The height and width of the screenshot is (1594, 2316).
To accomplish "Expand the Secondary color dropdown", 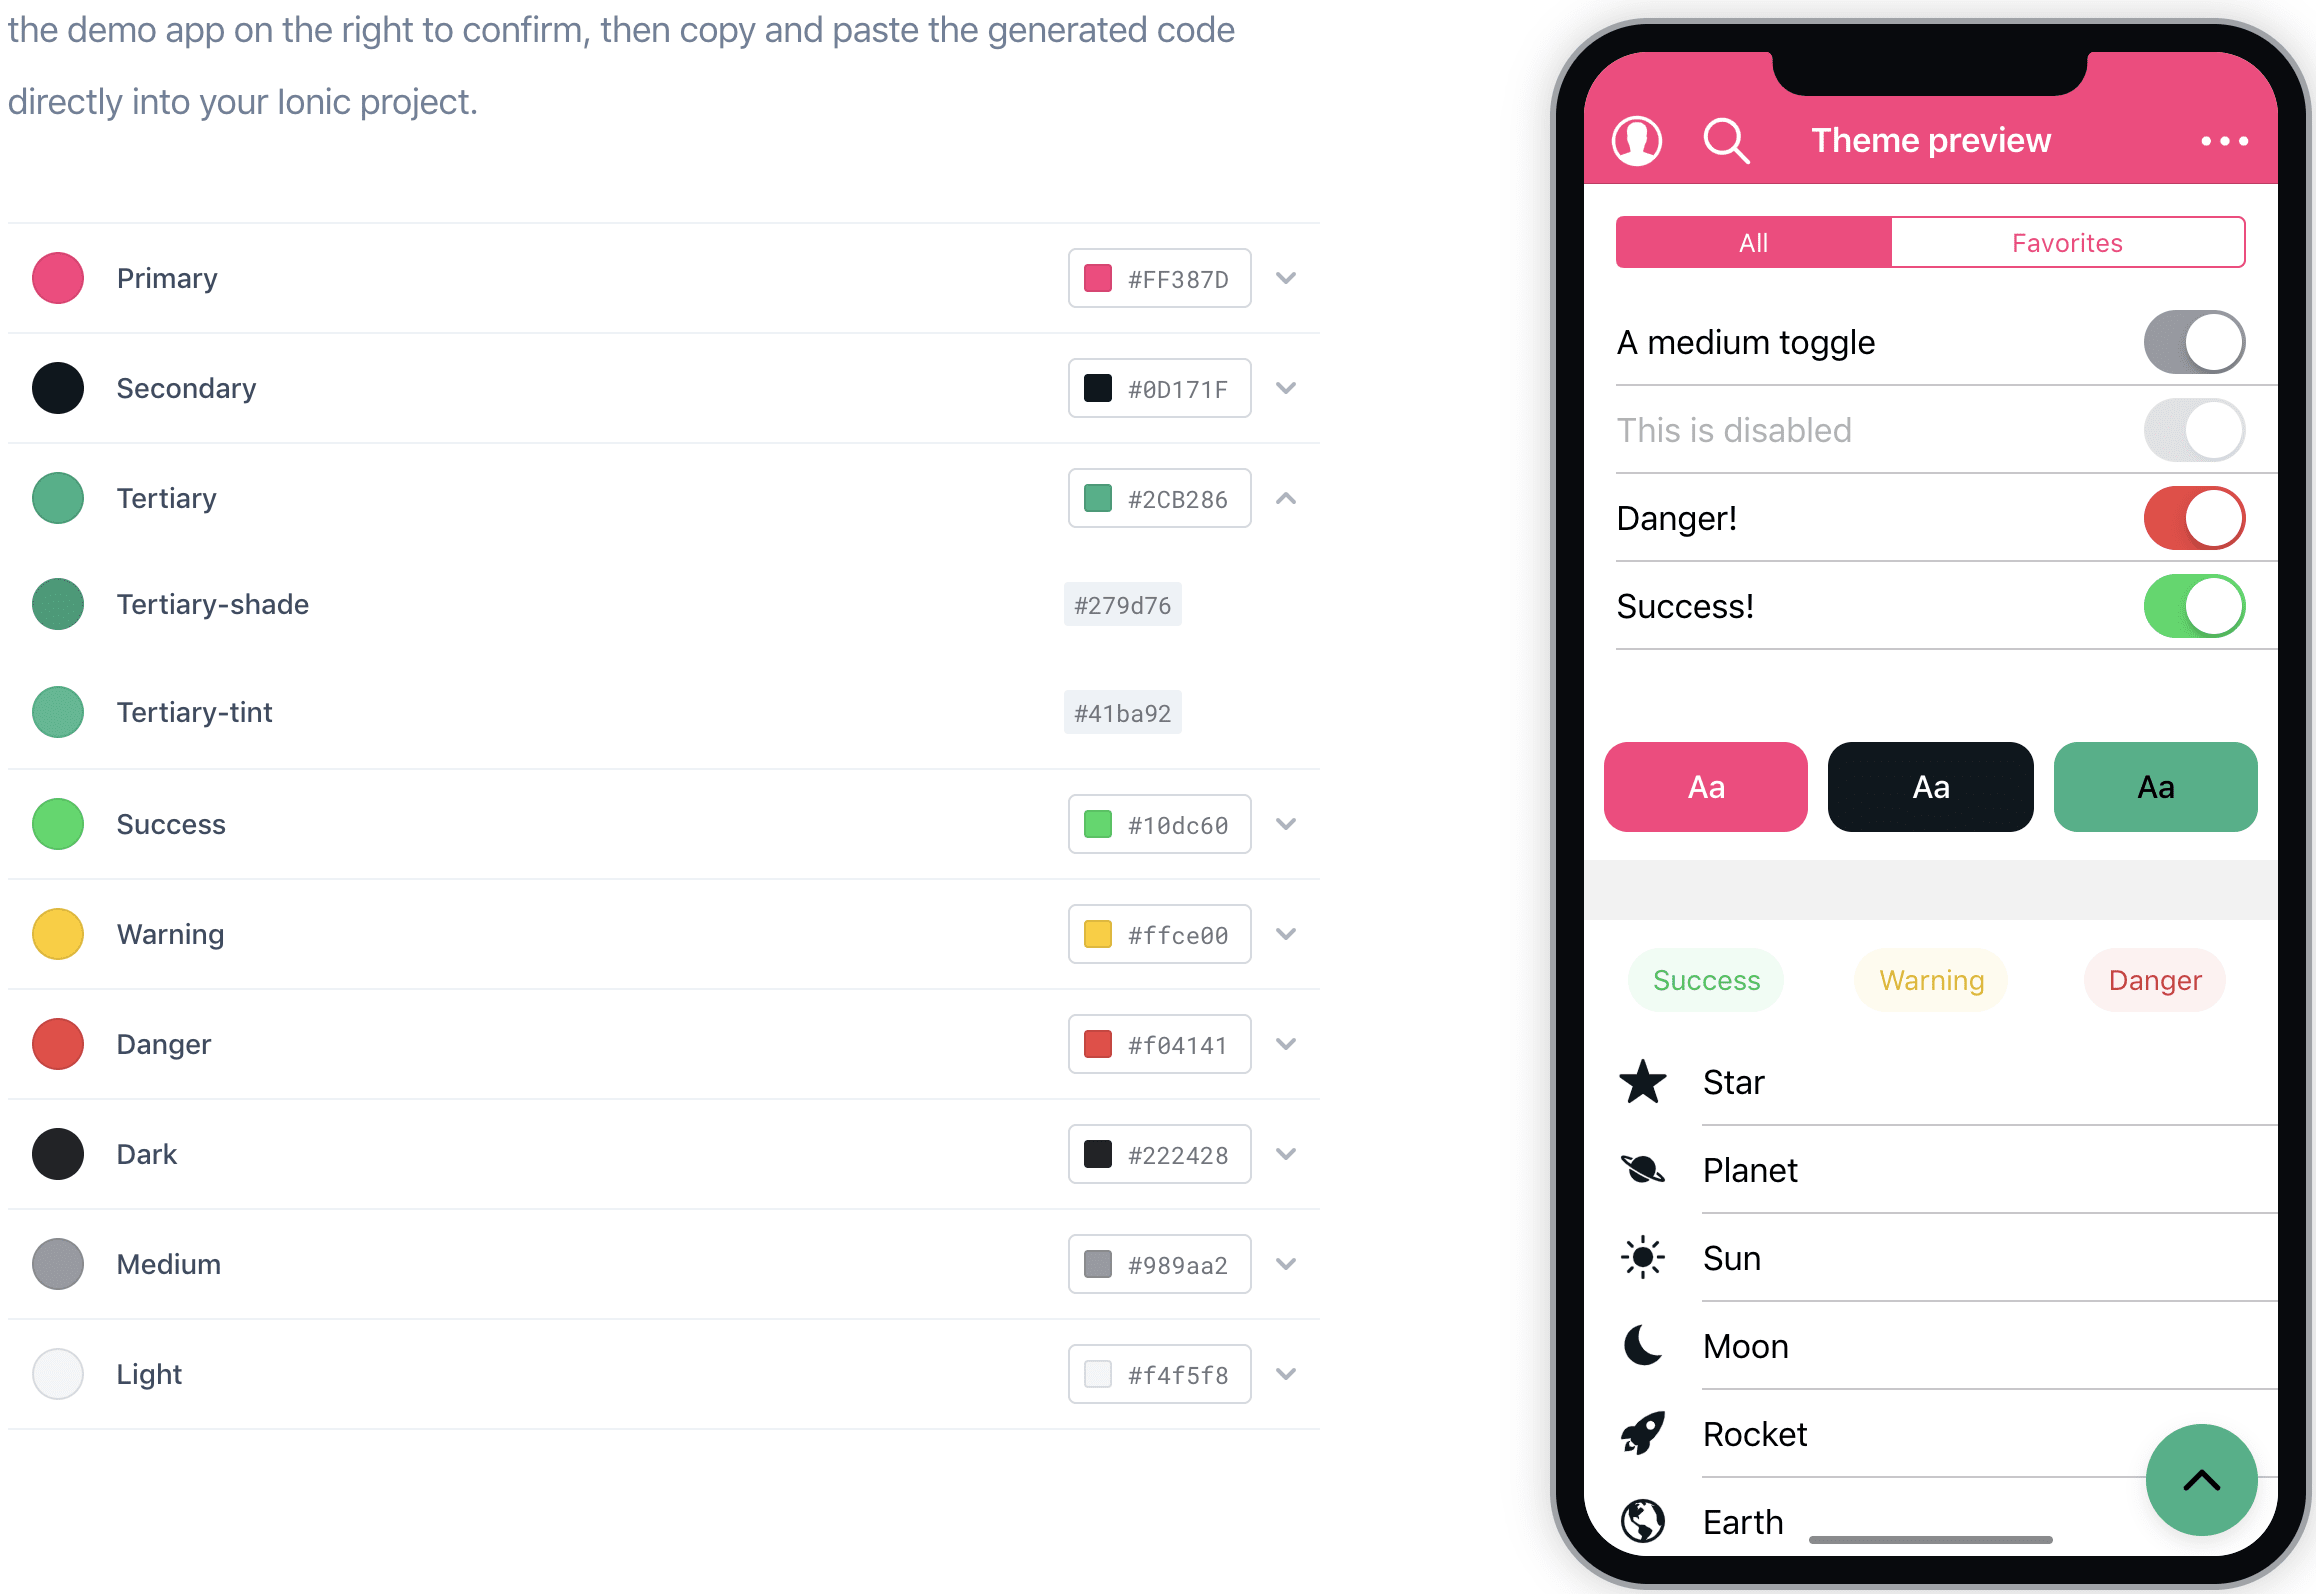I will pyautogui.click(x=1290, y=389).
